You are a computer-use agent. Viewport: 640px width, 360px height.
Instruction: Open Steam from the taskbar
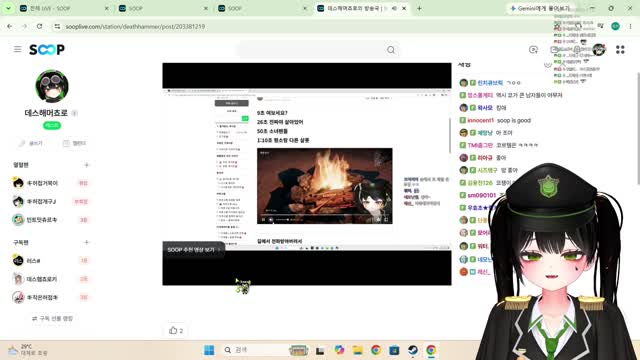pyautogui.click(x=413, y=350)
